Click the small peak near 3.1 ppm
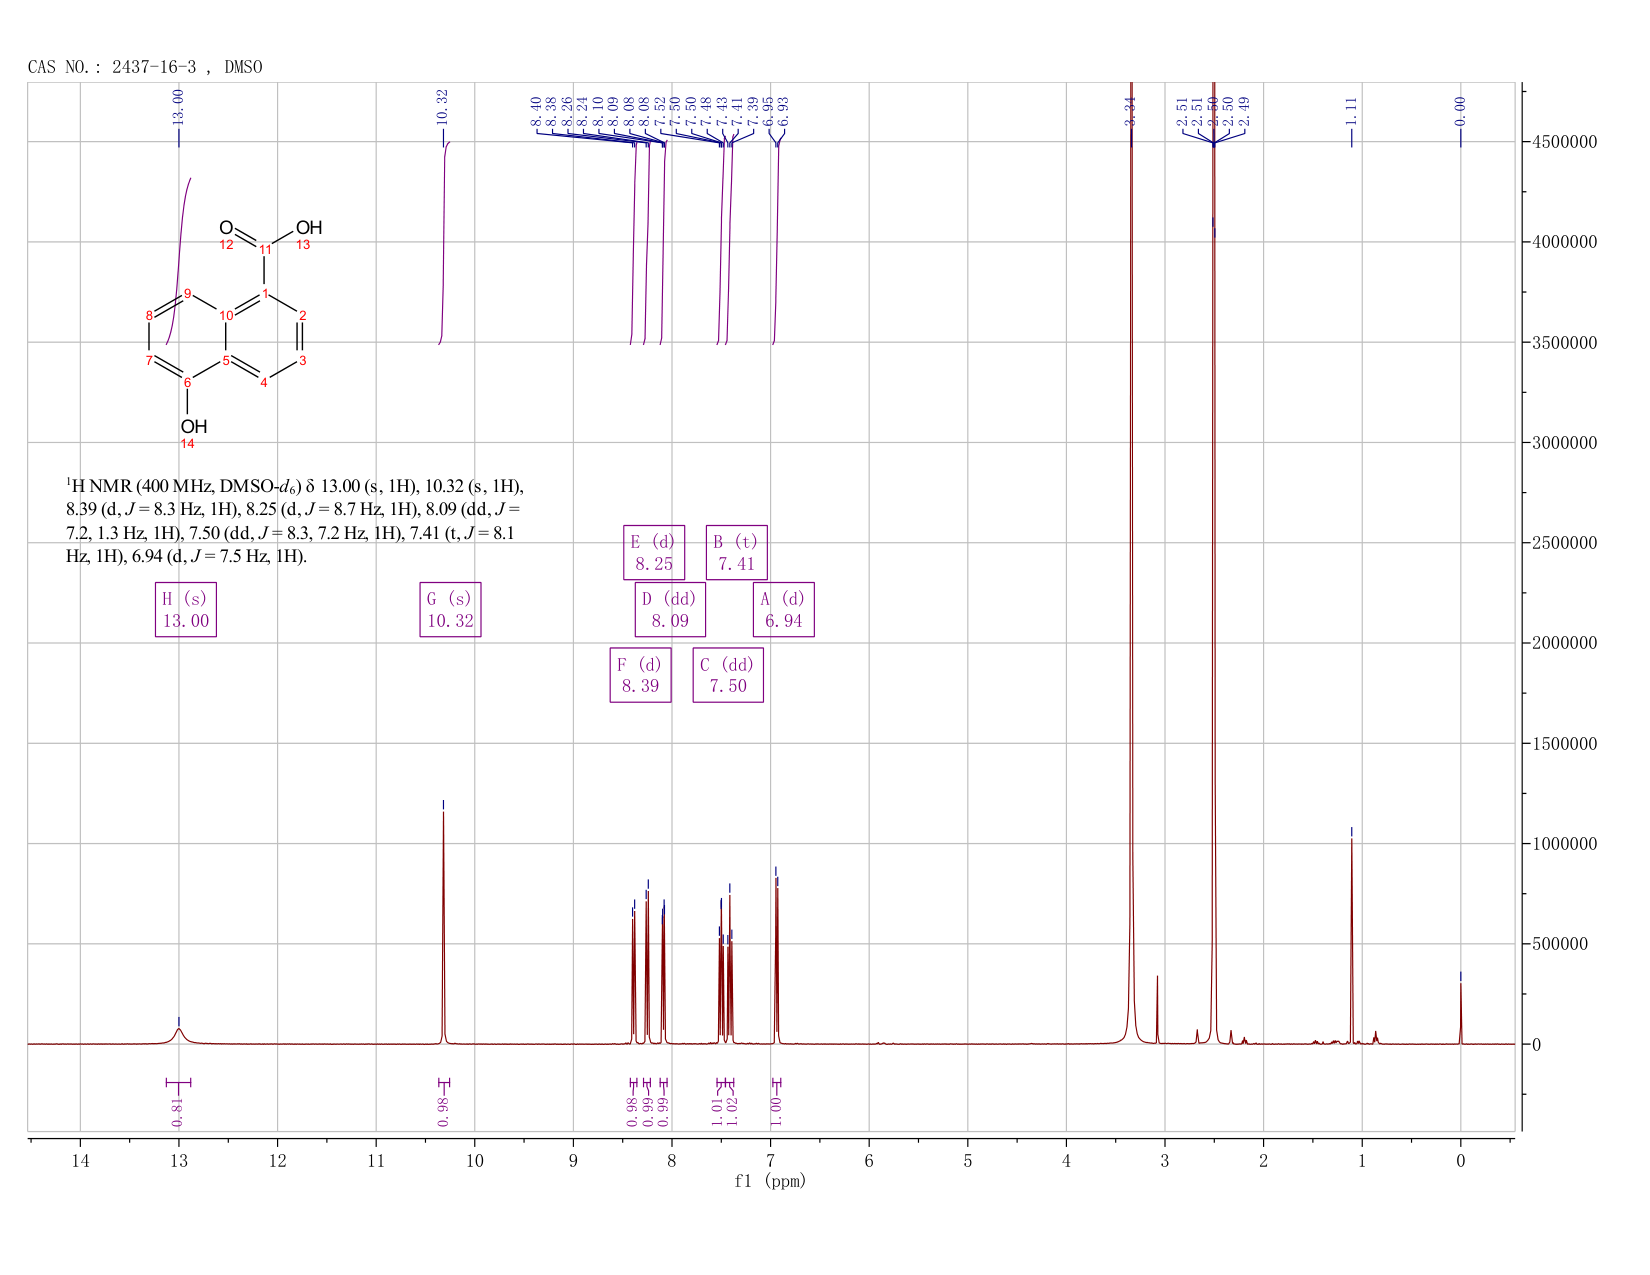The image size is (1650, 1275). point(1157,1010)
